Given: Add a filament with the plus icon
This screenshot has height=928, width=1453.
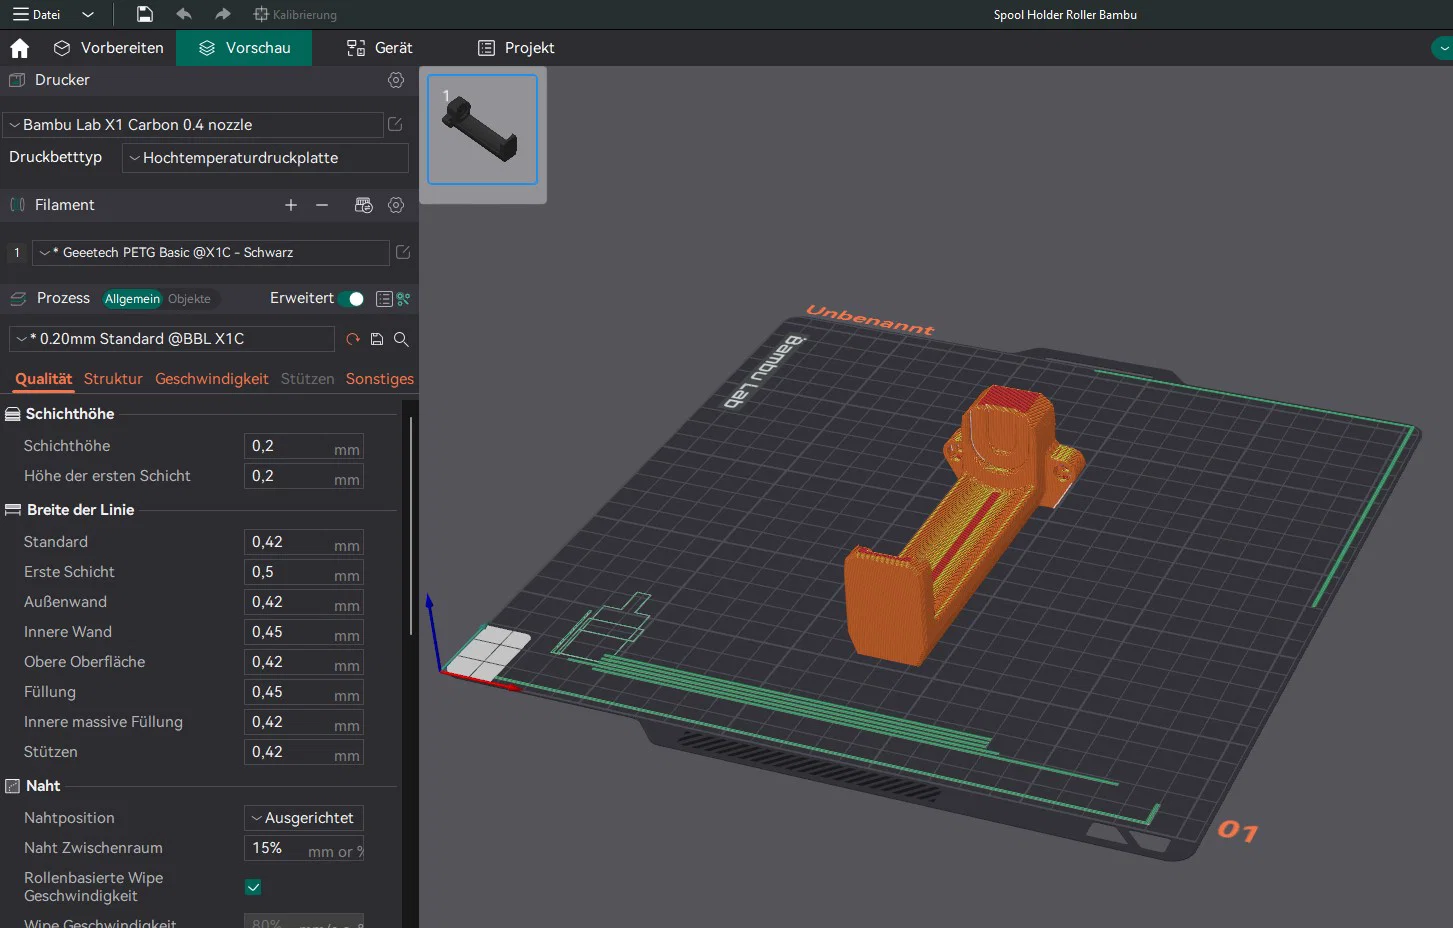Looking at the screenshot, I should (291, 205).
